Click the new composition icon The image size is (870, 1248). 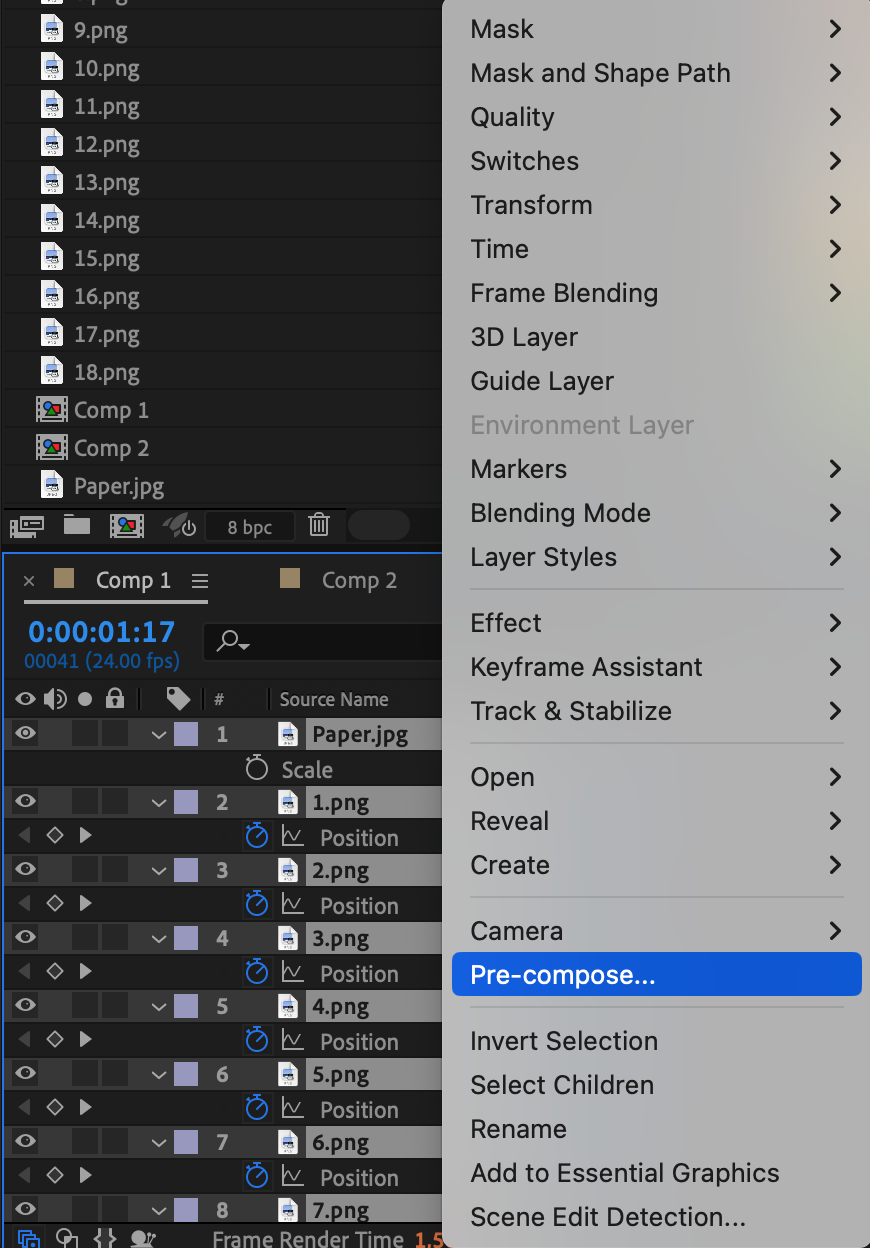pos(126,524)
